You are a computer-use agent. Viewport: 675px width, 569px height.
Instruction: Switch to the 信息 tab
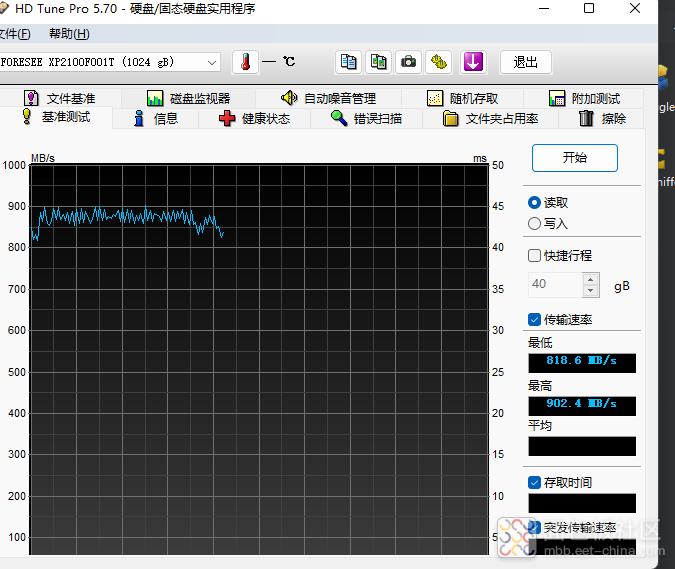point(155,118)
